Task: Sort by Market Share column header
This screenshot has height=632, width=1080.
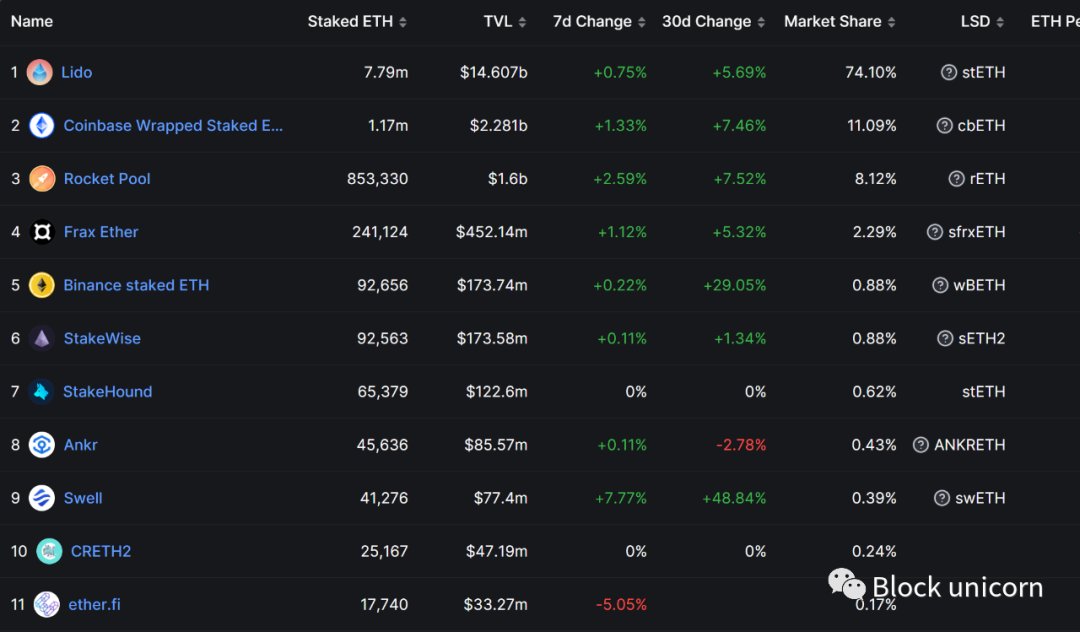Action: tap(839, 21)
